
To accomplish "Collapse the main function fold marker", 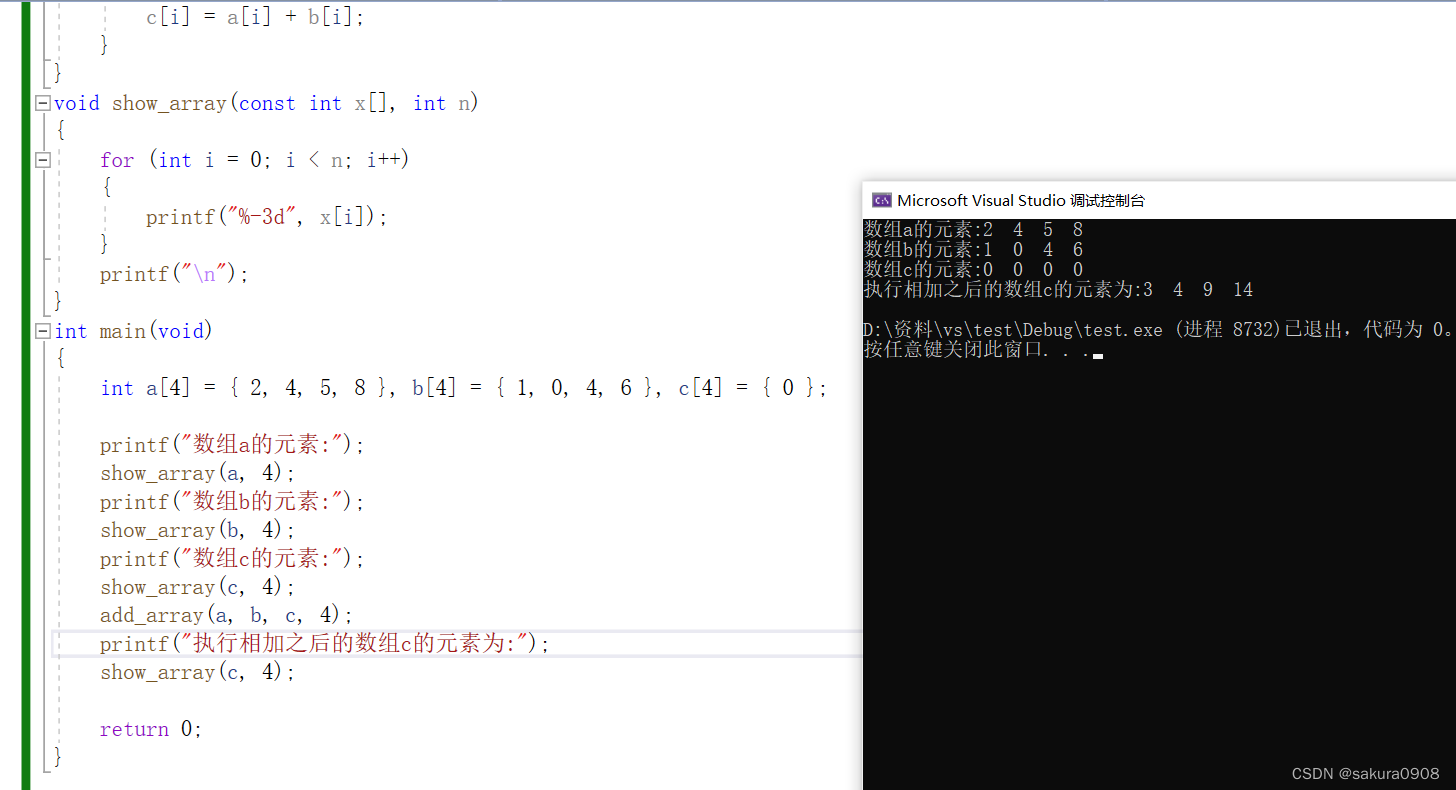I will tap(42, 331).
